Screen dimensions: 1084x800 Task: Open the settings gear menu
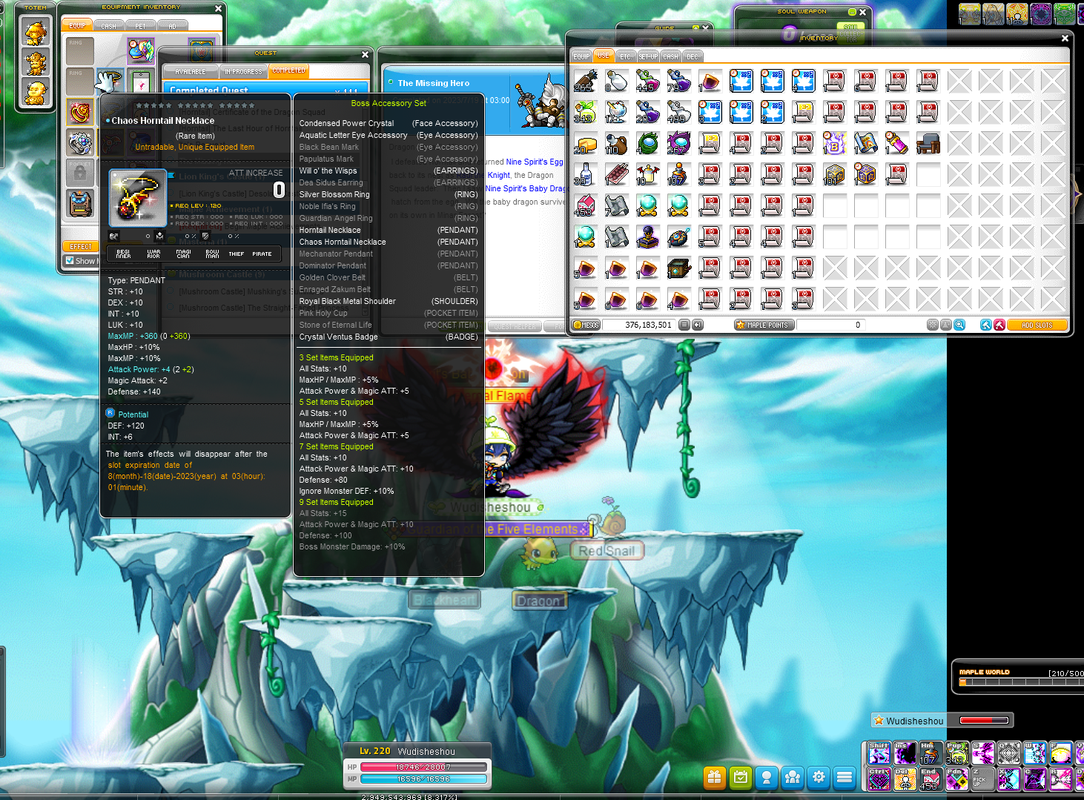point(819,777)
